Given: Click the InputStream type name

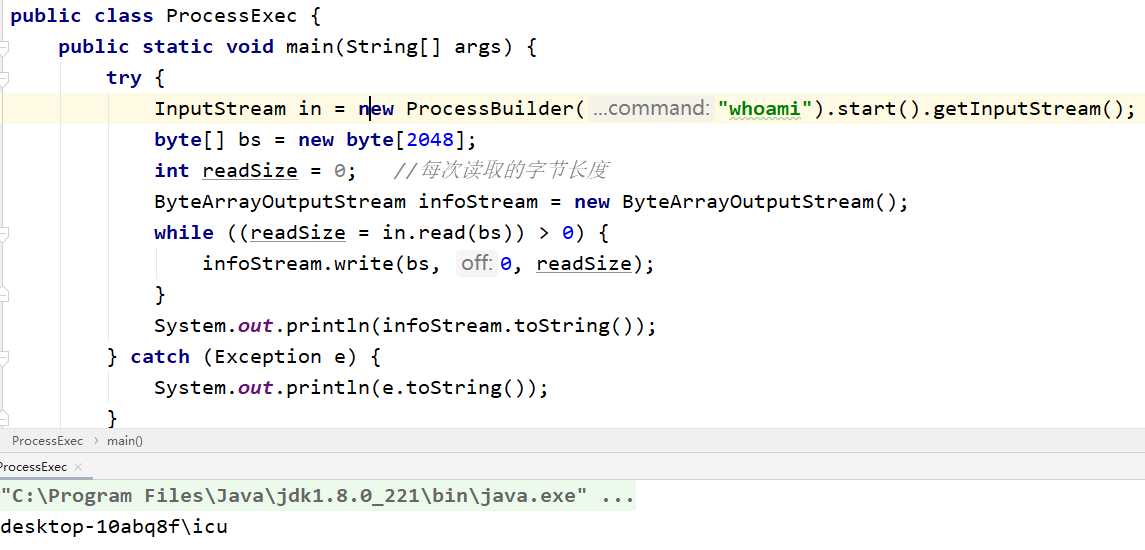Looking at the screenshot, I should pyautogui.click(x=220, y=109).
